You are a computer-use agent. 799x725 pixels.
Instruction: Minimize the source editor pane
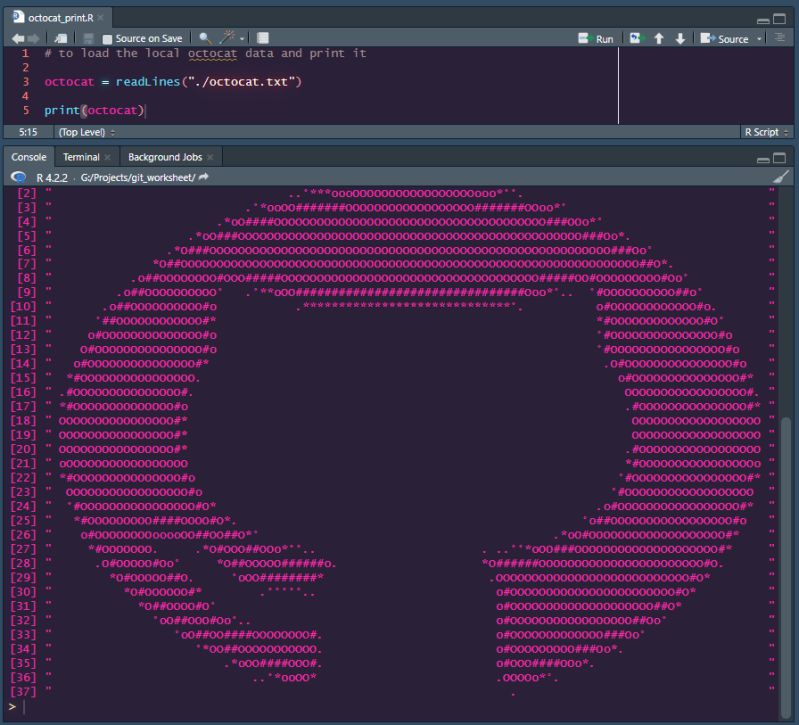[763, 20]
